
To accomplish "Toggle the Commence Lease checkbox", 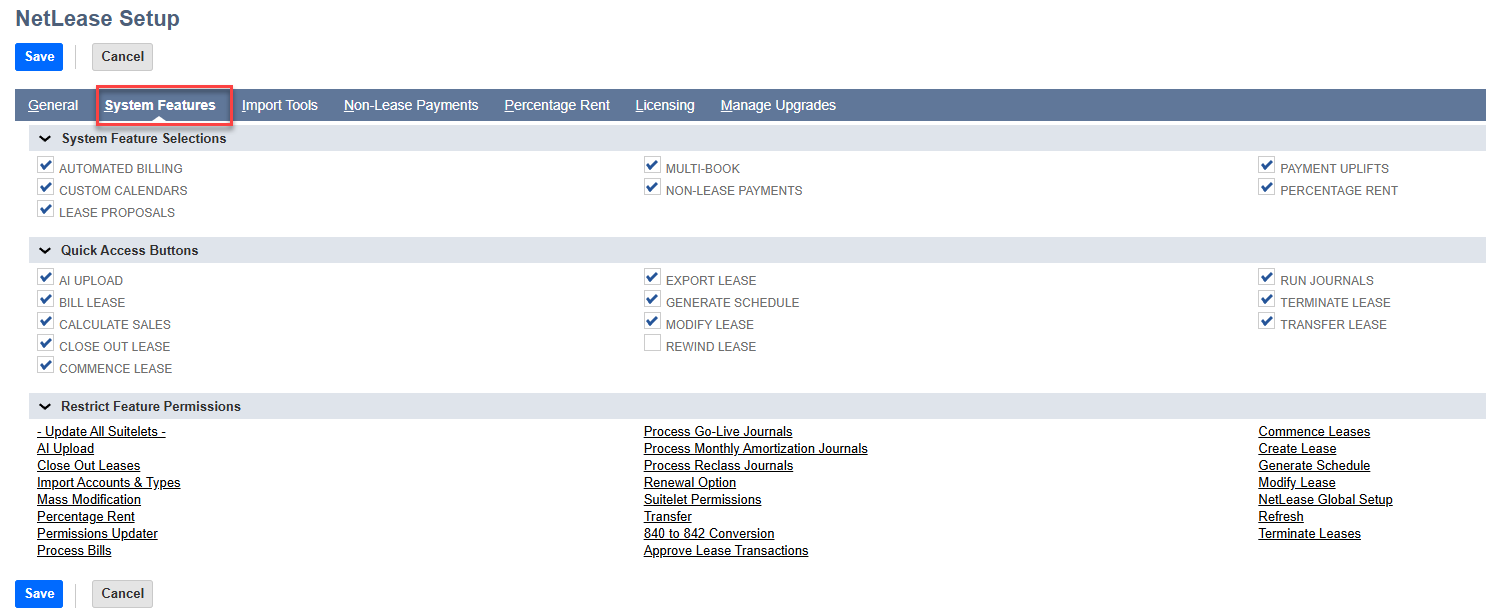I will point(45,366).
